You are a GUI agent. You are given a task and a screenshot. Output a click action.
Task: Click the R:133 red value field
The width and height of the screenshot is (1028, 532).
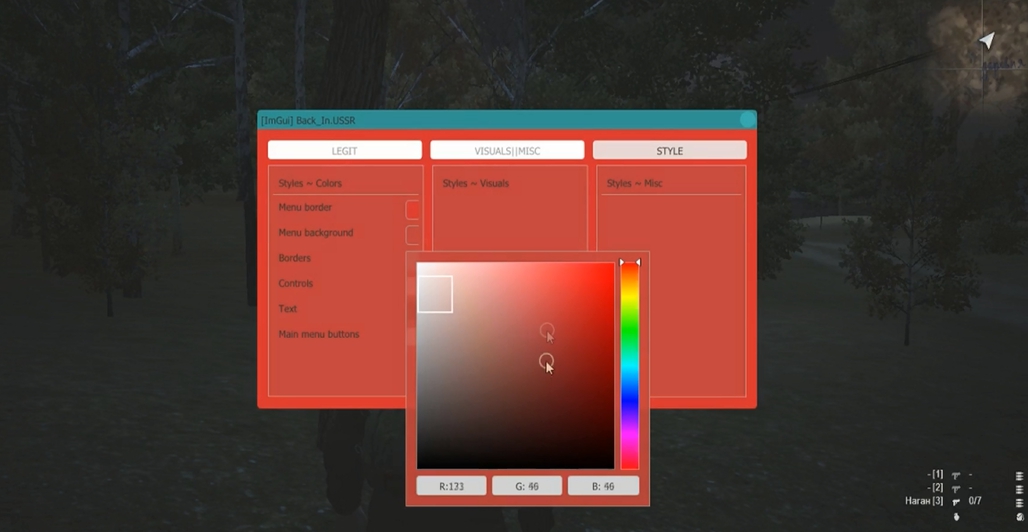coord(451,486)
